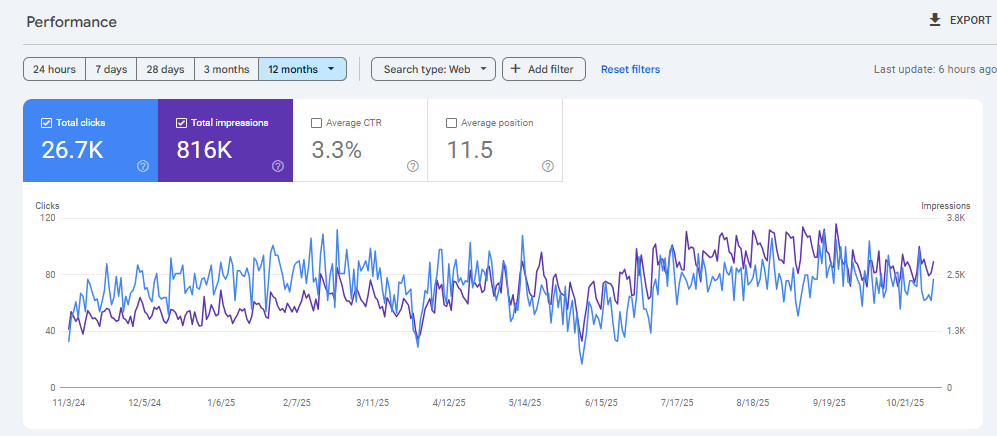Select the 7 days date range
This screenshot has width=997, height=436.
coord(111,69)
